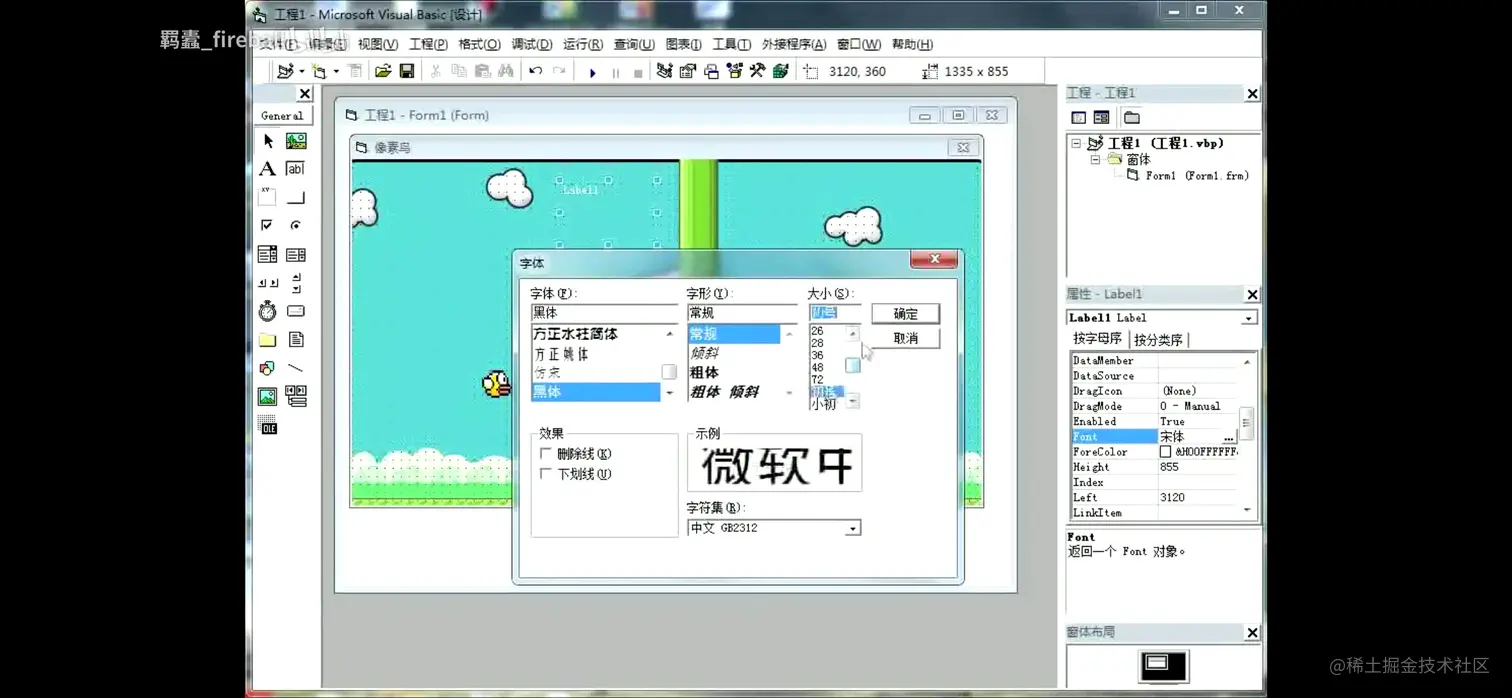This screenshot has width=1512, height=698.
Task: Select the FileListBox tool in the toolbox
Action: (296, 340)
